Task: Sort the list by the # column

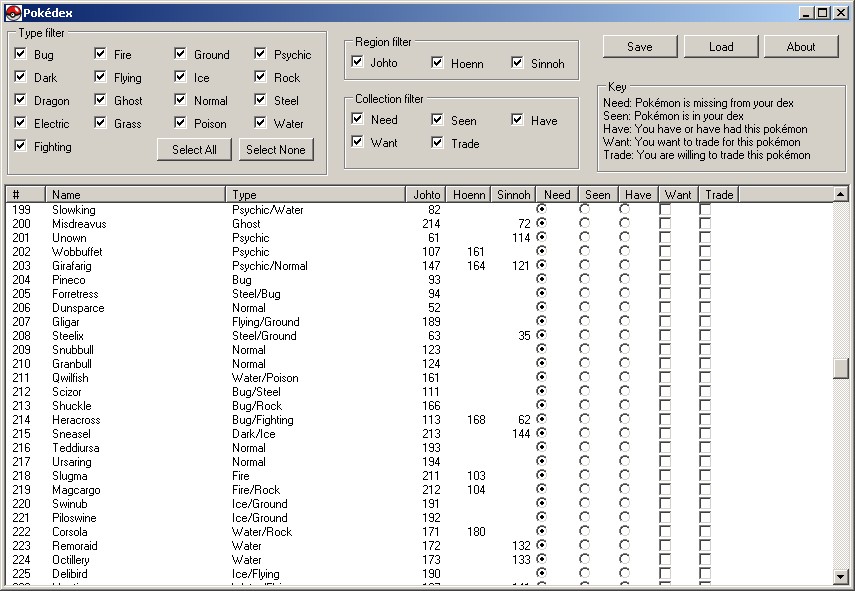Action: (x=26, y=195)
